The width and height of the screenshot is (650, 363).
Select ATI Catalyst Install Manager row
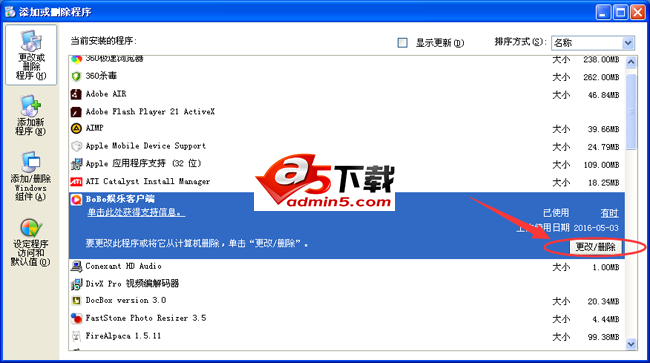pyautogui.click(x=347, y=182)
